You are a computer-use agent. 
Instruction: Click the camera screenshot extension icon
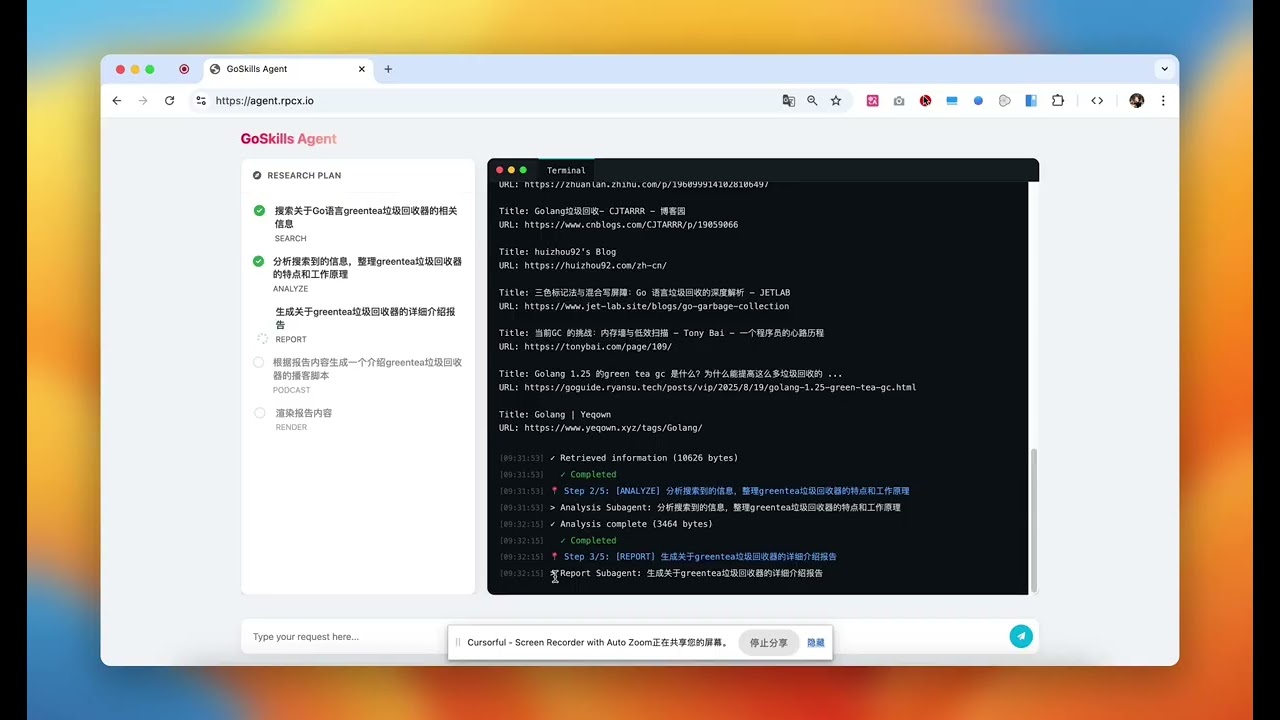[899, 101]
